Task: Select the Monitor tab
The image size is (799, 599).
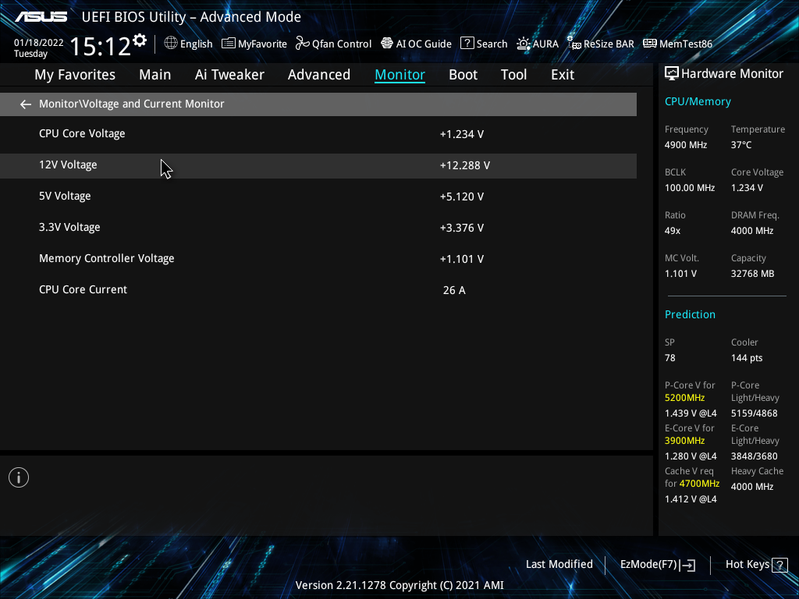Action: click(400, 75)
